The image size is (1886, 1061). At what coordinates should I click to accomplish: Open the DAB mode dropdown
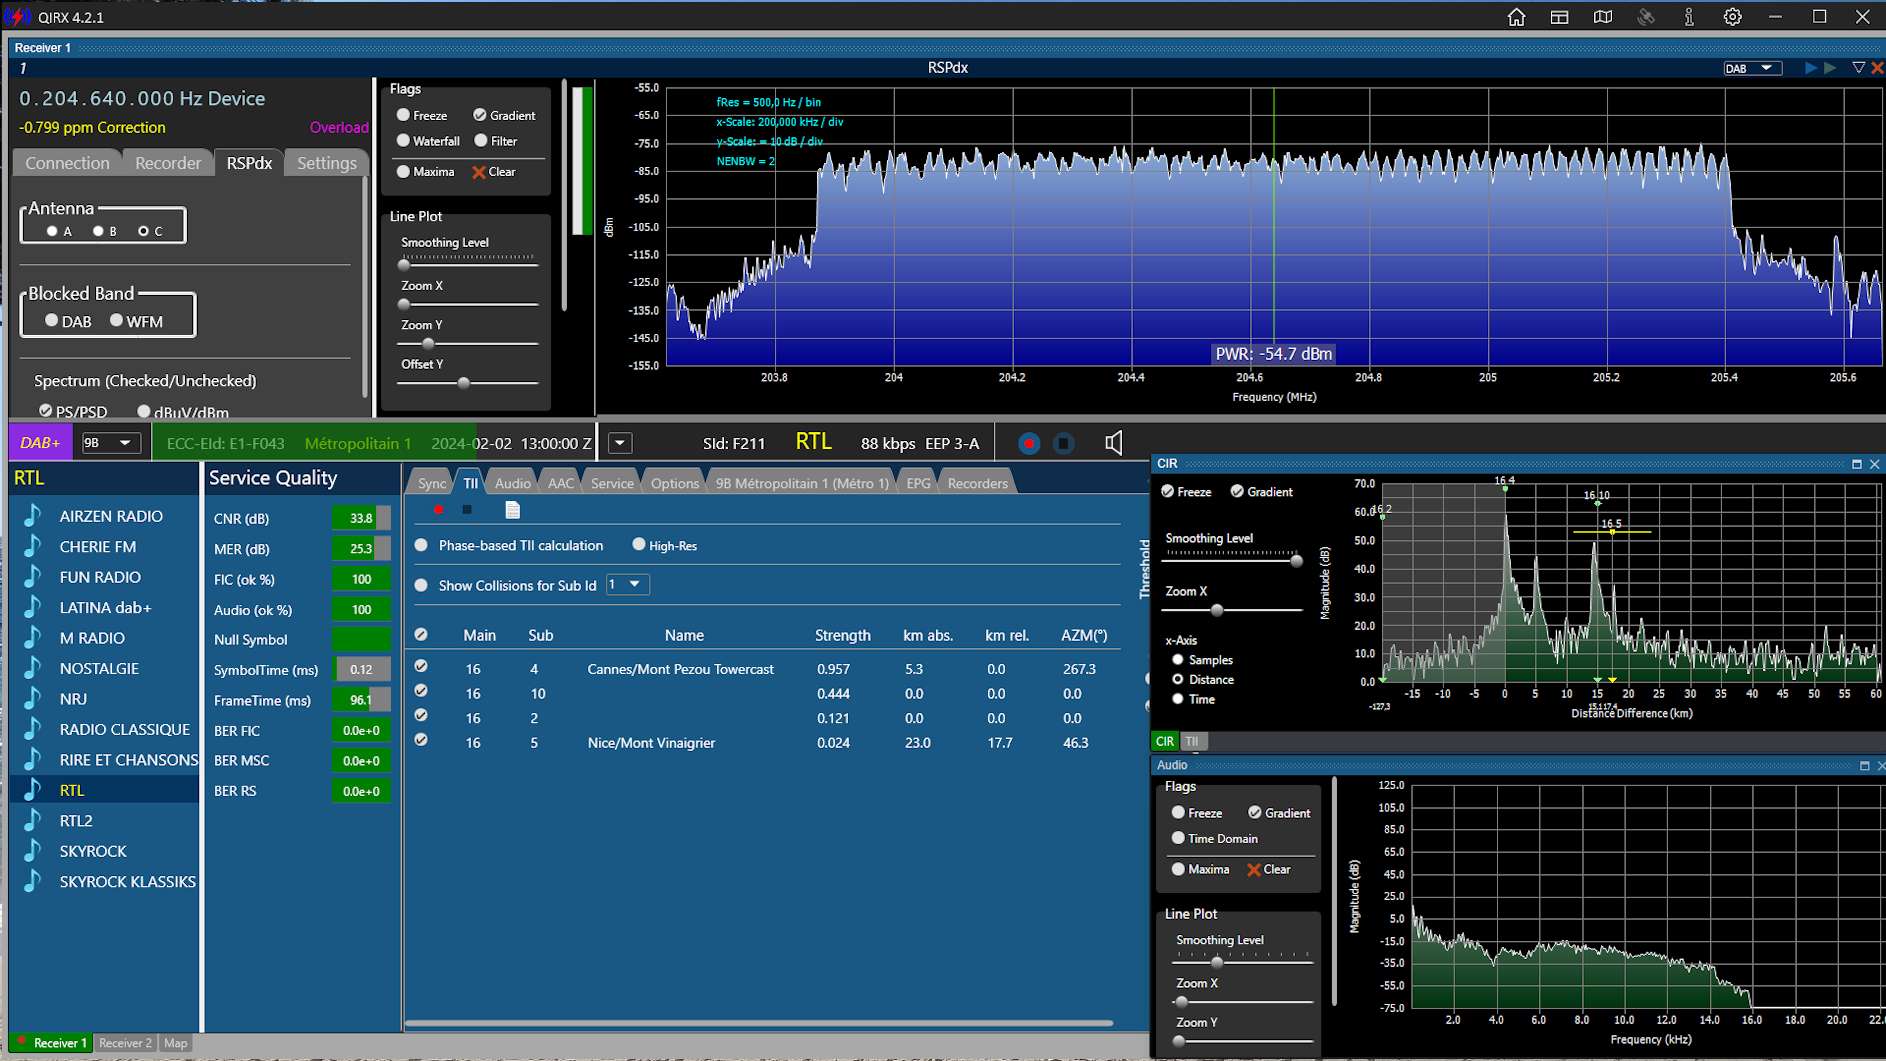coord(1749,68)
